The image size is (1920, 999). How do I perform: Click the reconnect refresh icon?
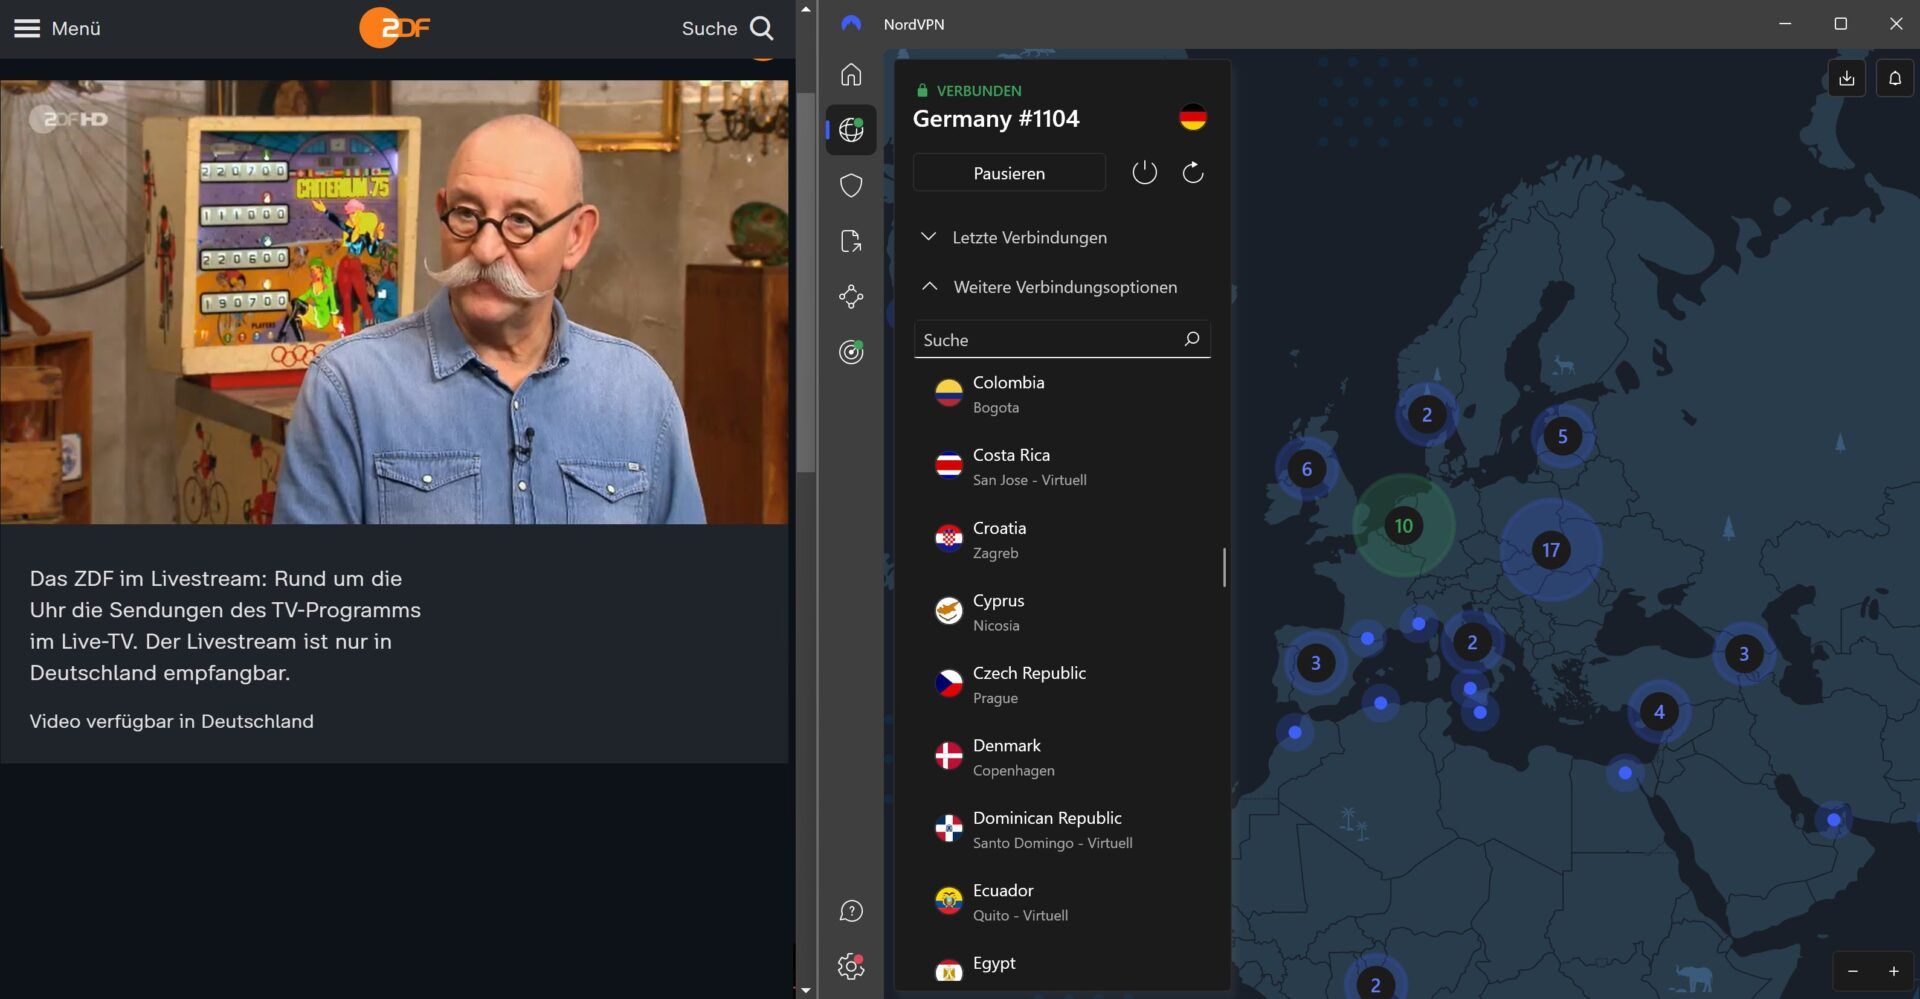(x=1193, y=173)
